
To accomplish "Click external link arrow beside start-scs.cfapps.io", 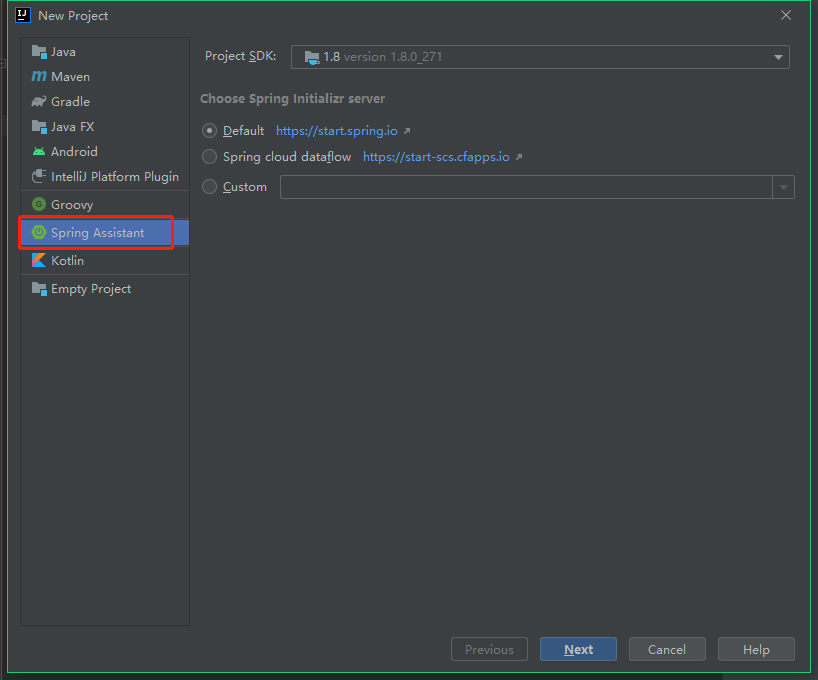I will coord(519,157).
